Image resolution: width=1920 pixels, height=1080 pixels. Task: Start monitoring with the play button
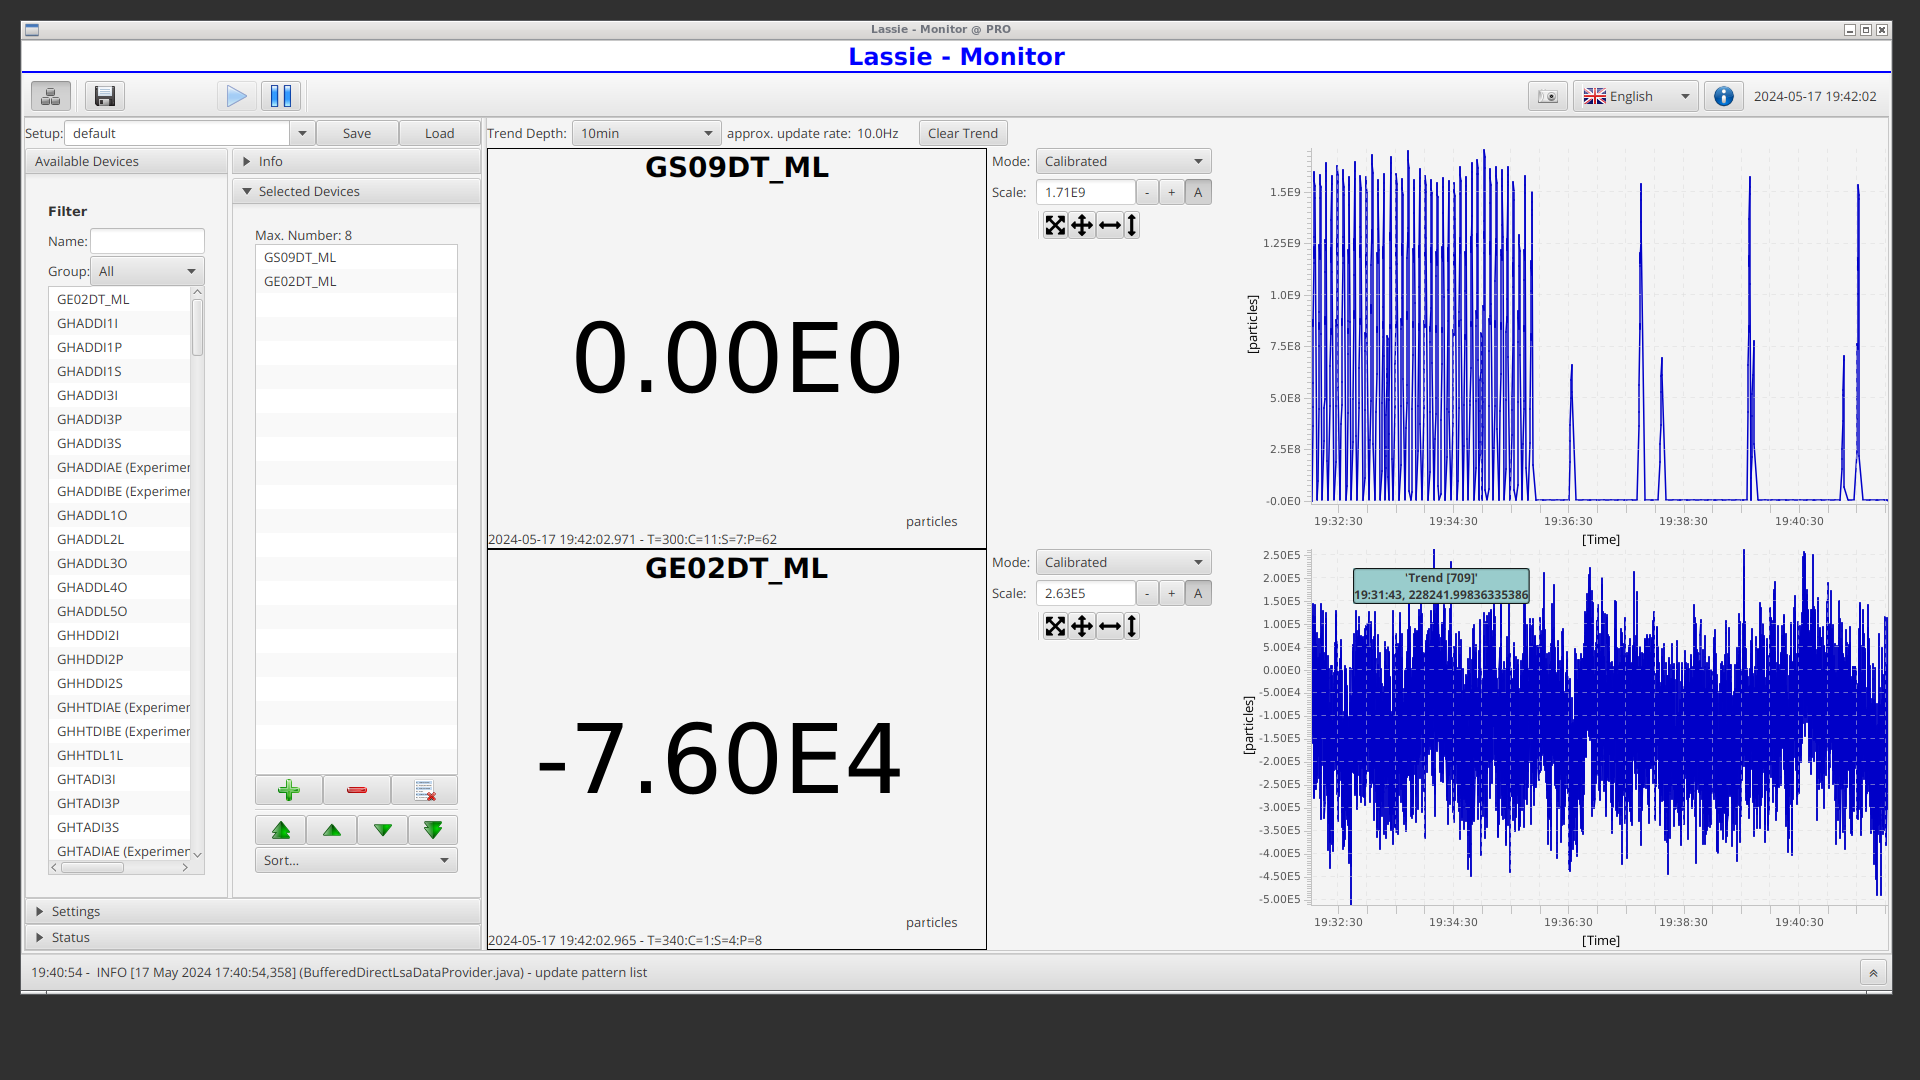pos(237,96)
